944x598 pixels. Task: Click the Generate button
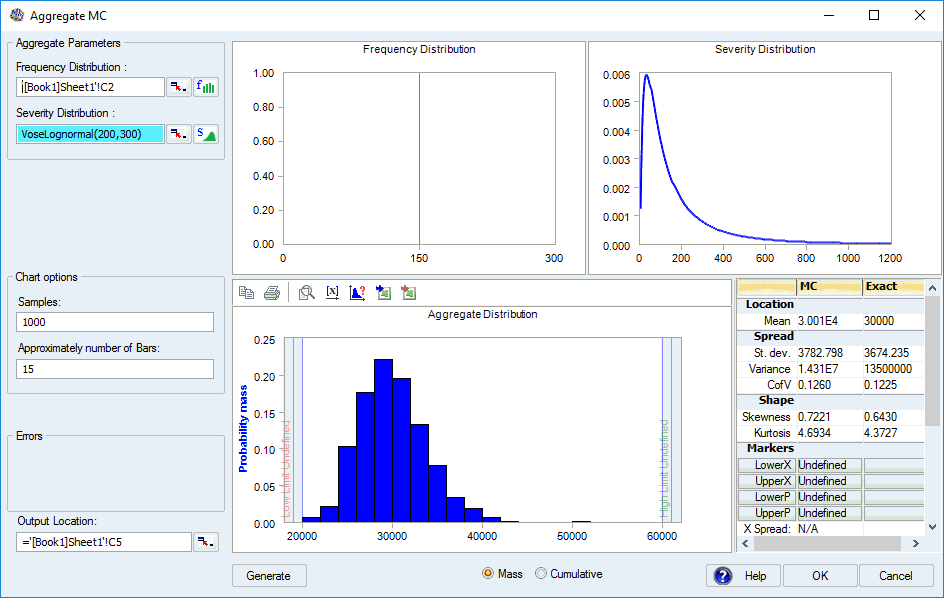[x=269, y=576]
